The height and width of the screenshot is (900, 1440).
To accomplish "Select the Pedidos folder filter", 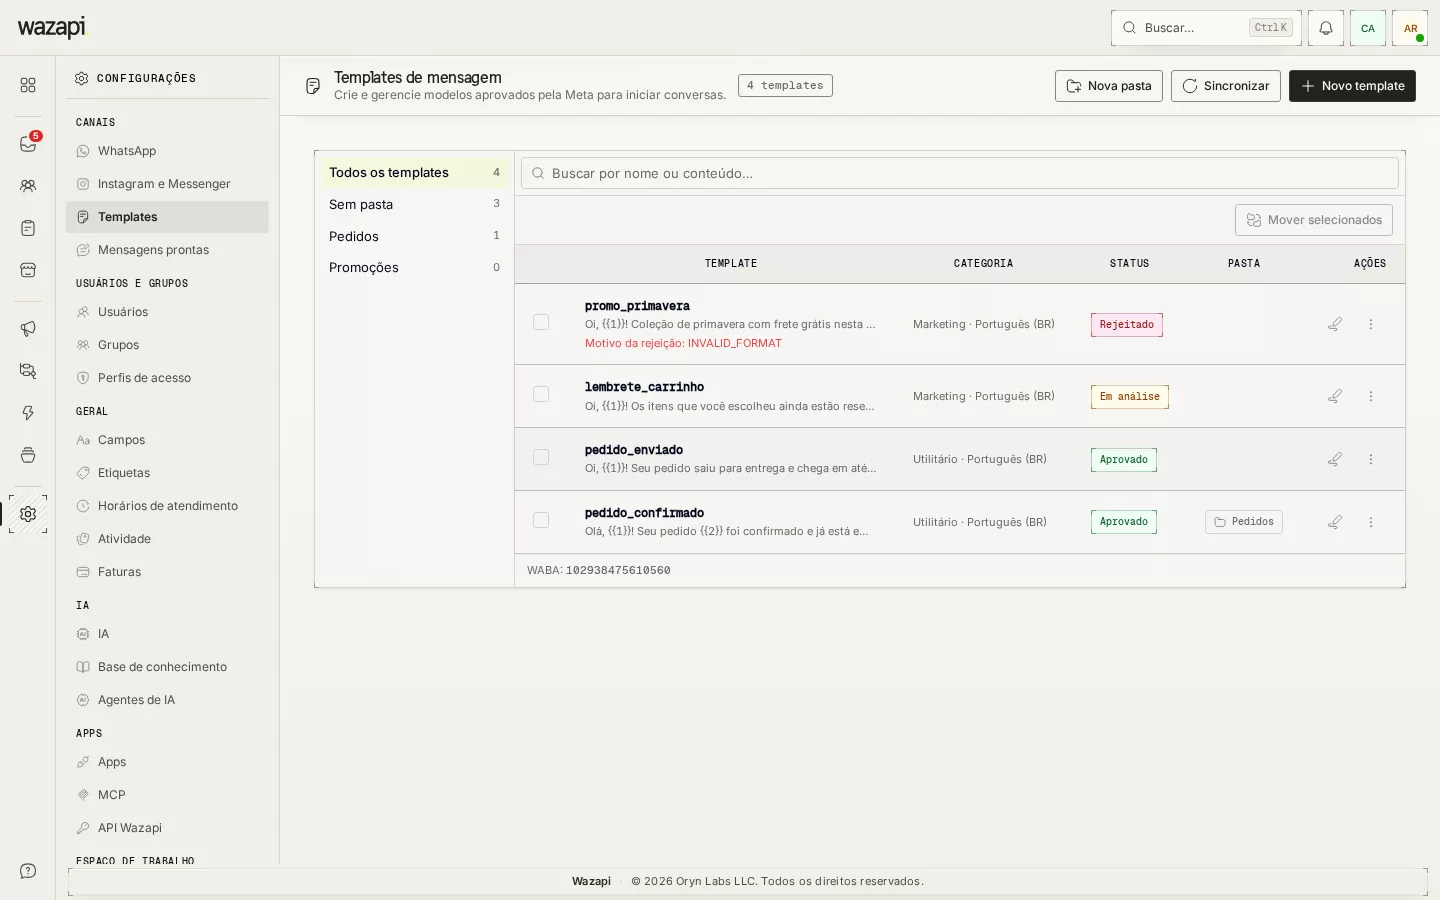I will pos(414,236).
